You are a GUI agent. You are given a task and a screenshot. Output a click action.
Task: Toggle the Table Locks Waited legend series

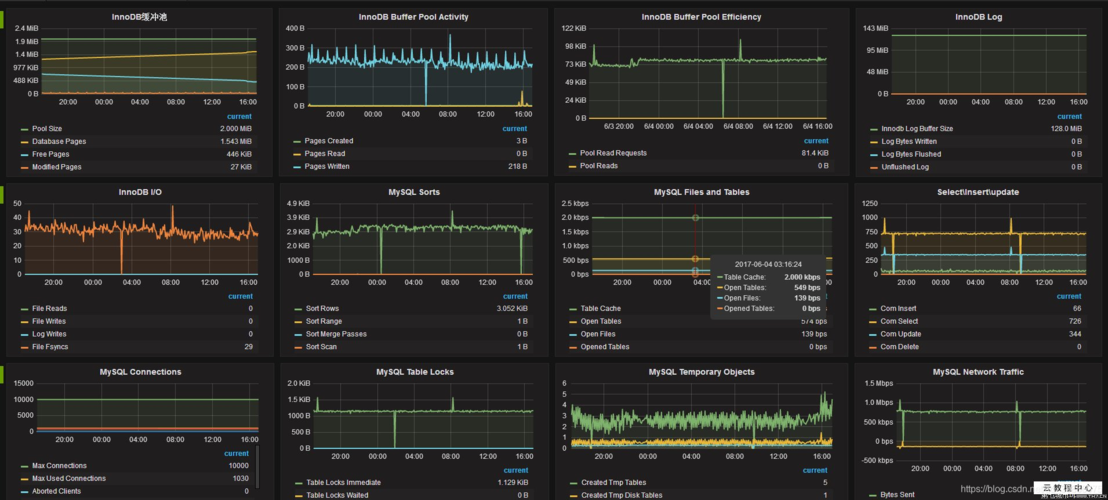(338, 496)
